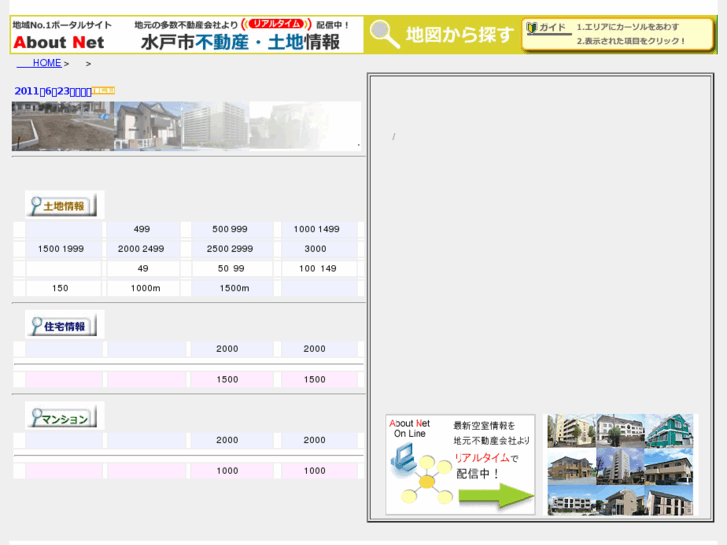Click the NEW badge next to the date
This screenshot has width=727, height=545.
tap(104, 91)
